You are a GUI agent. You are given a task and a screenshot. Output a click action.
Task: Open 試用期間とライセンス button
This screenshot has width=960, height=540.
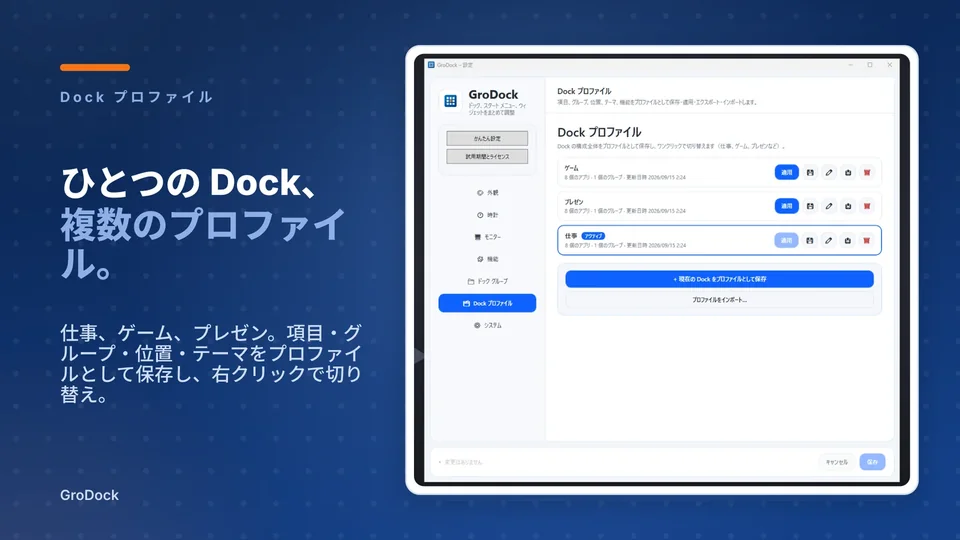pos(487,157)
